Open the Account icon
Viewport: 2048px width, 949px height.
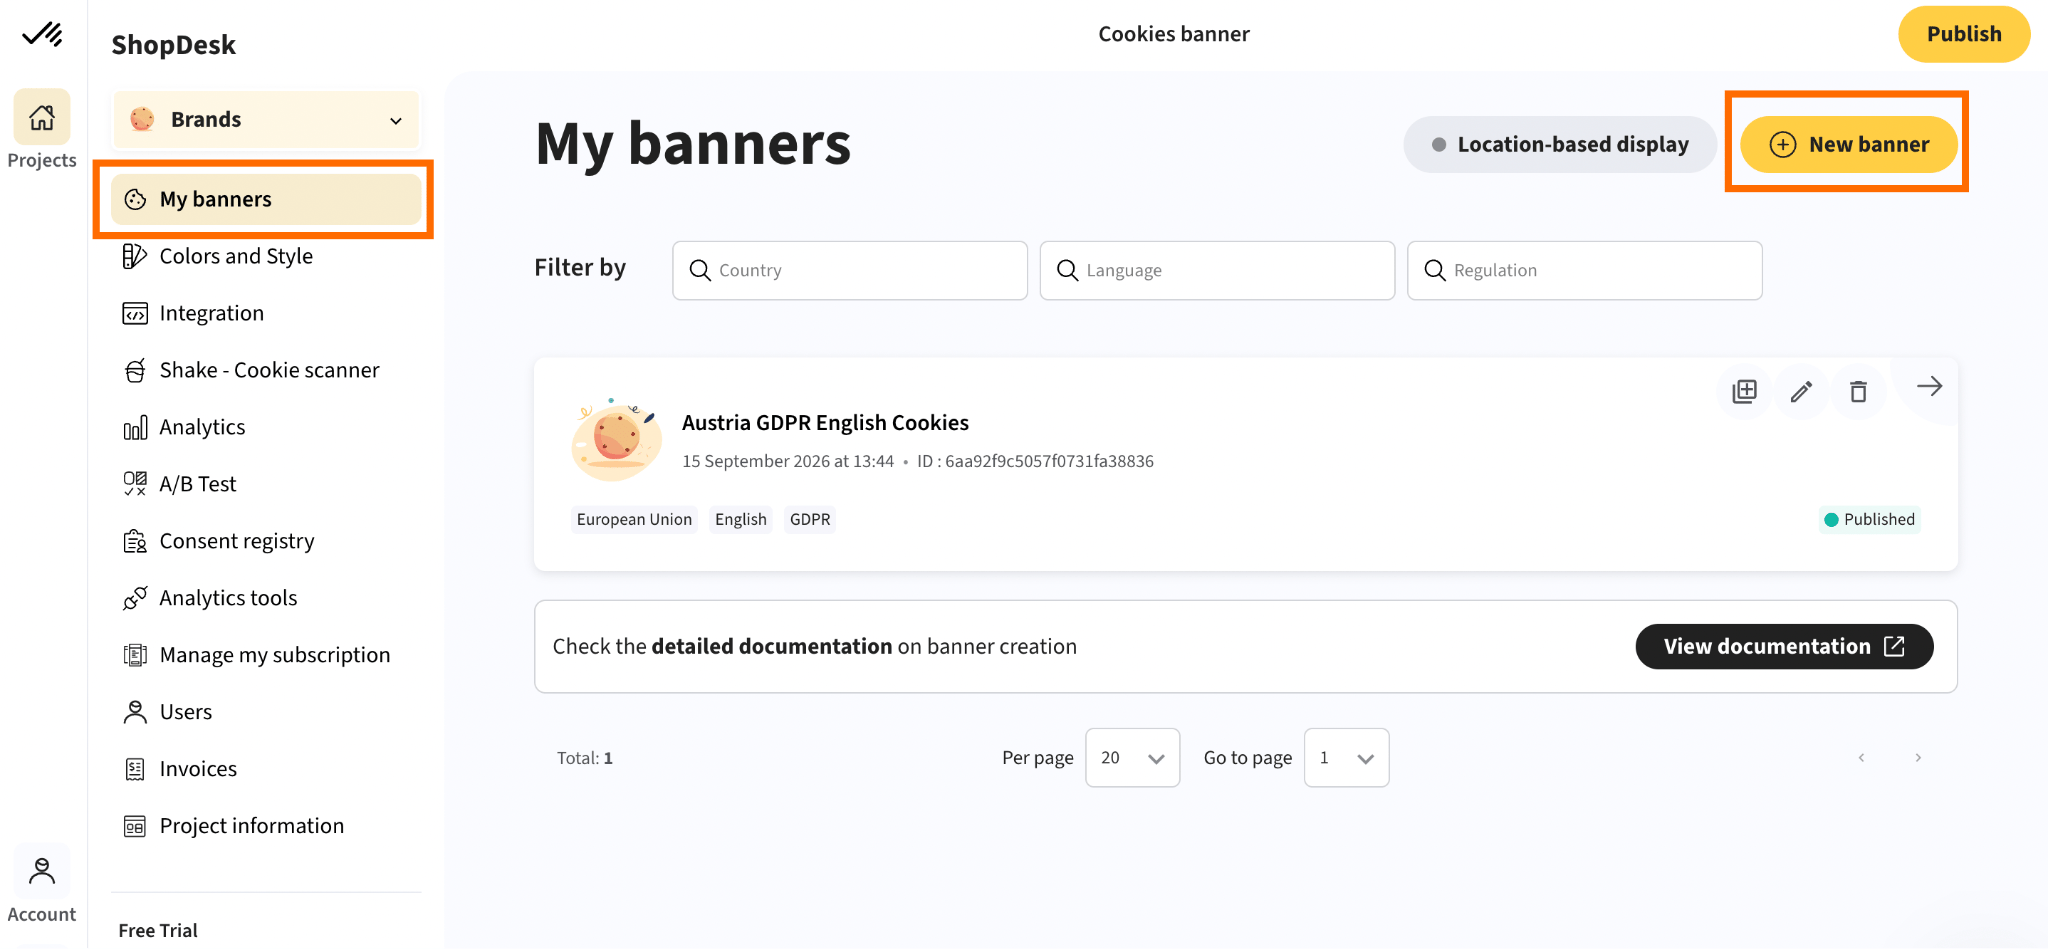pyautogui.click(x=42, y=872)
